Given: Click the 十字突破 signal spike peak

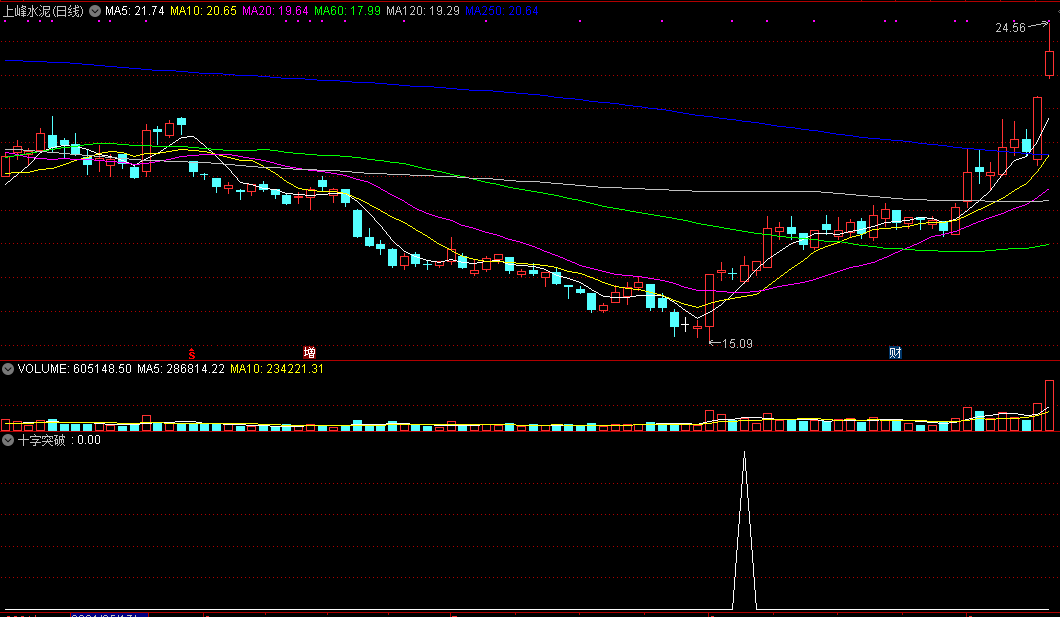Looking at the screenshot, I should tap(744, 453).
